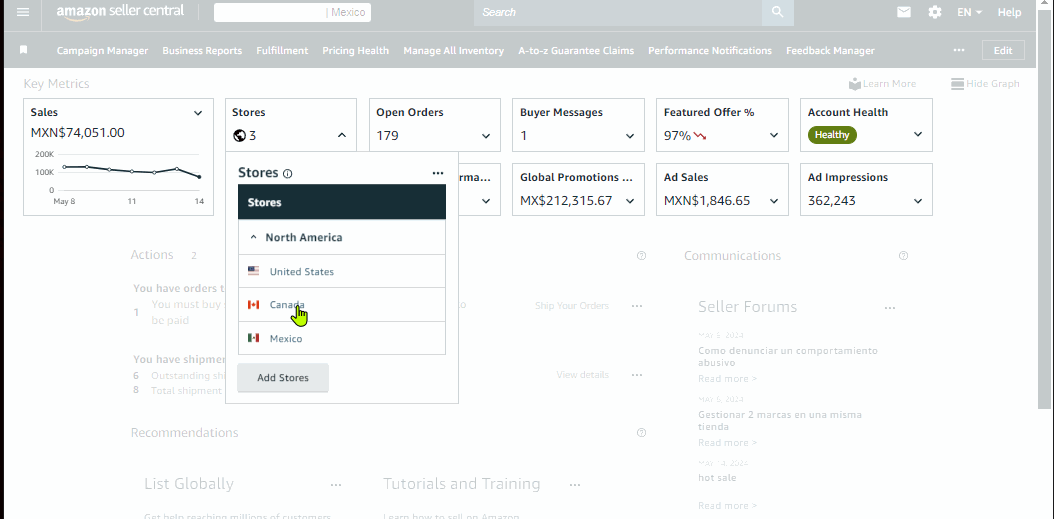Viewport: 1054px width, 519px height.
Task: Open Seller Forums ellipsis menu
Action: tap(890, 308)
